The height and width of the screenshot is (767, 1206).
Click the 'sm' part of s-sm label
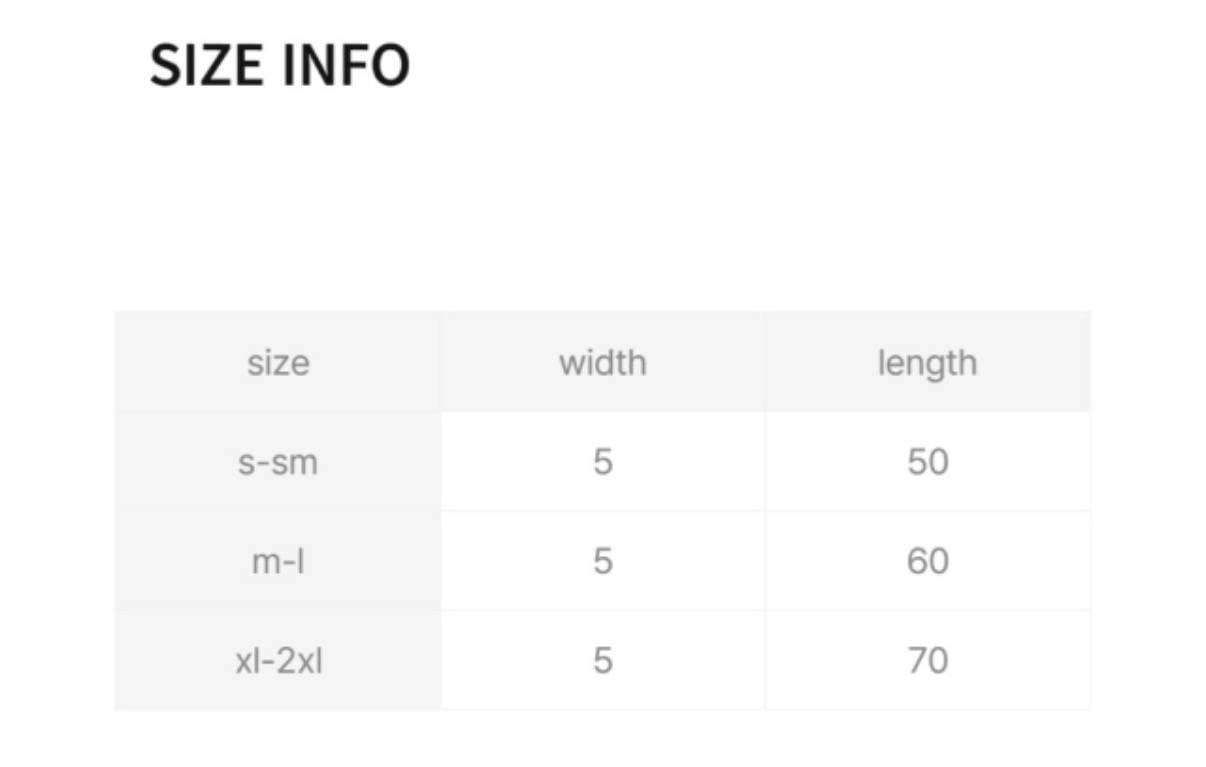pyautogui.click(x=296, y=462)
